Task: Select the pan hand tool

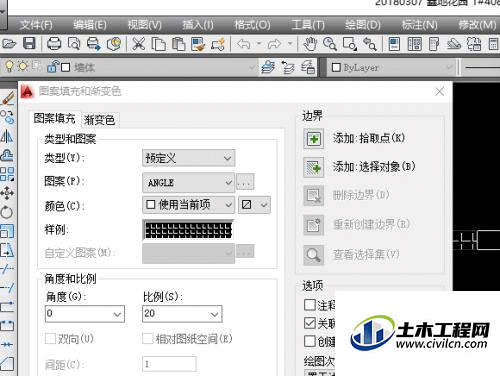Action: tap(310, 44)
